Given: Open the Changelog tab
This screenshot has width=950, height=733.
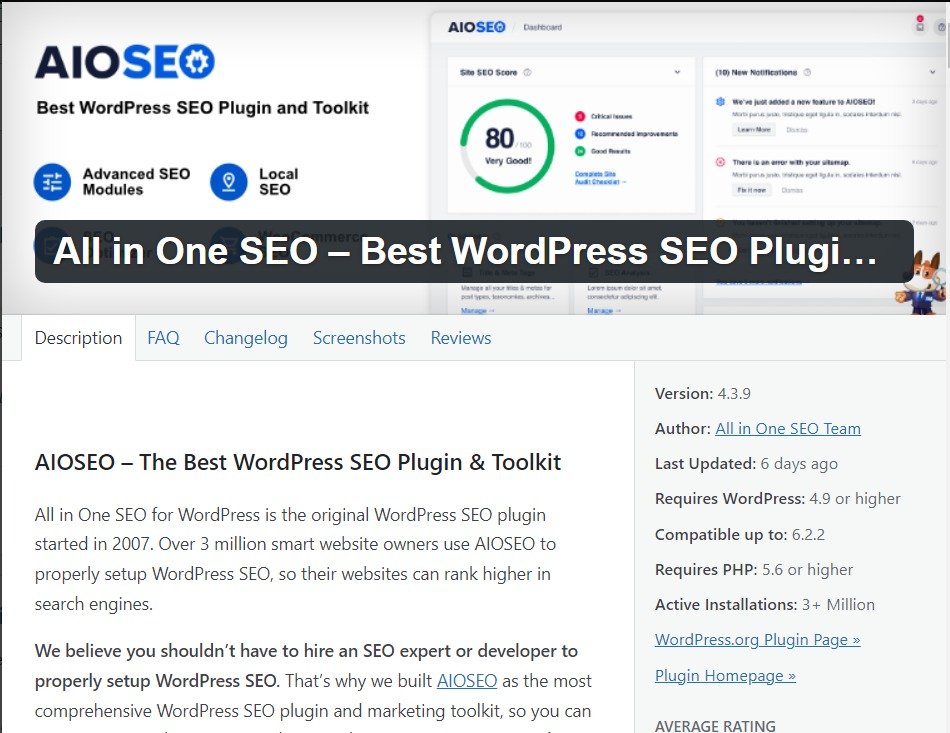Looking at the screenshot, I should (246, 338).
